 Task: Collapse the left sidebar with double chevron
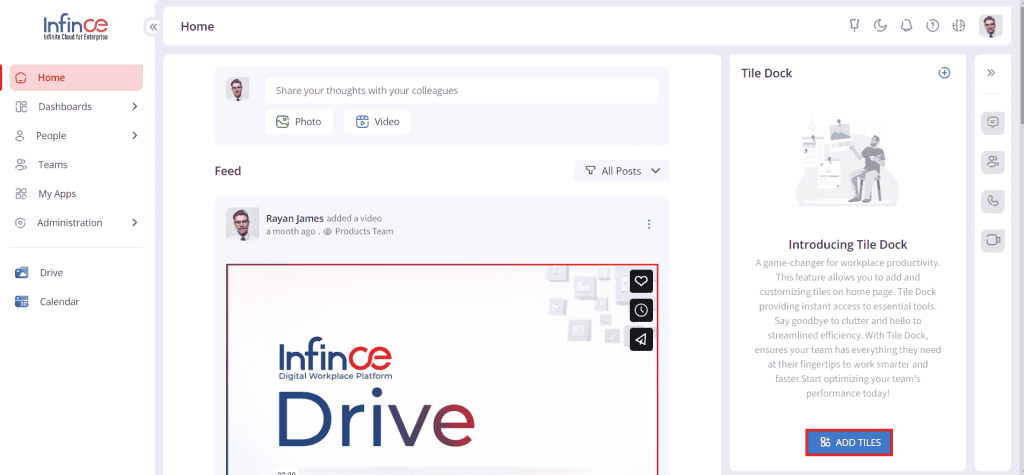[x=153, y=27]
